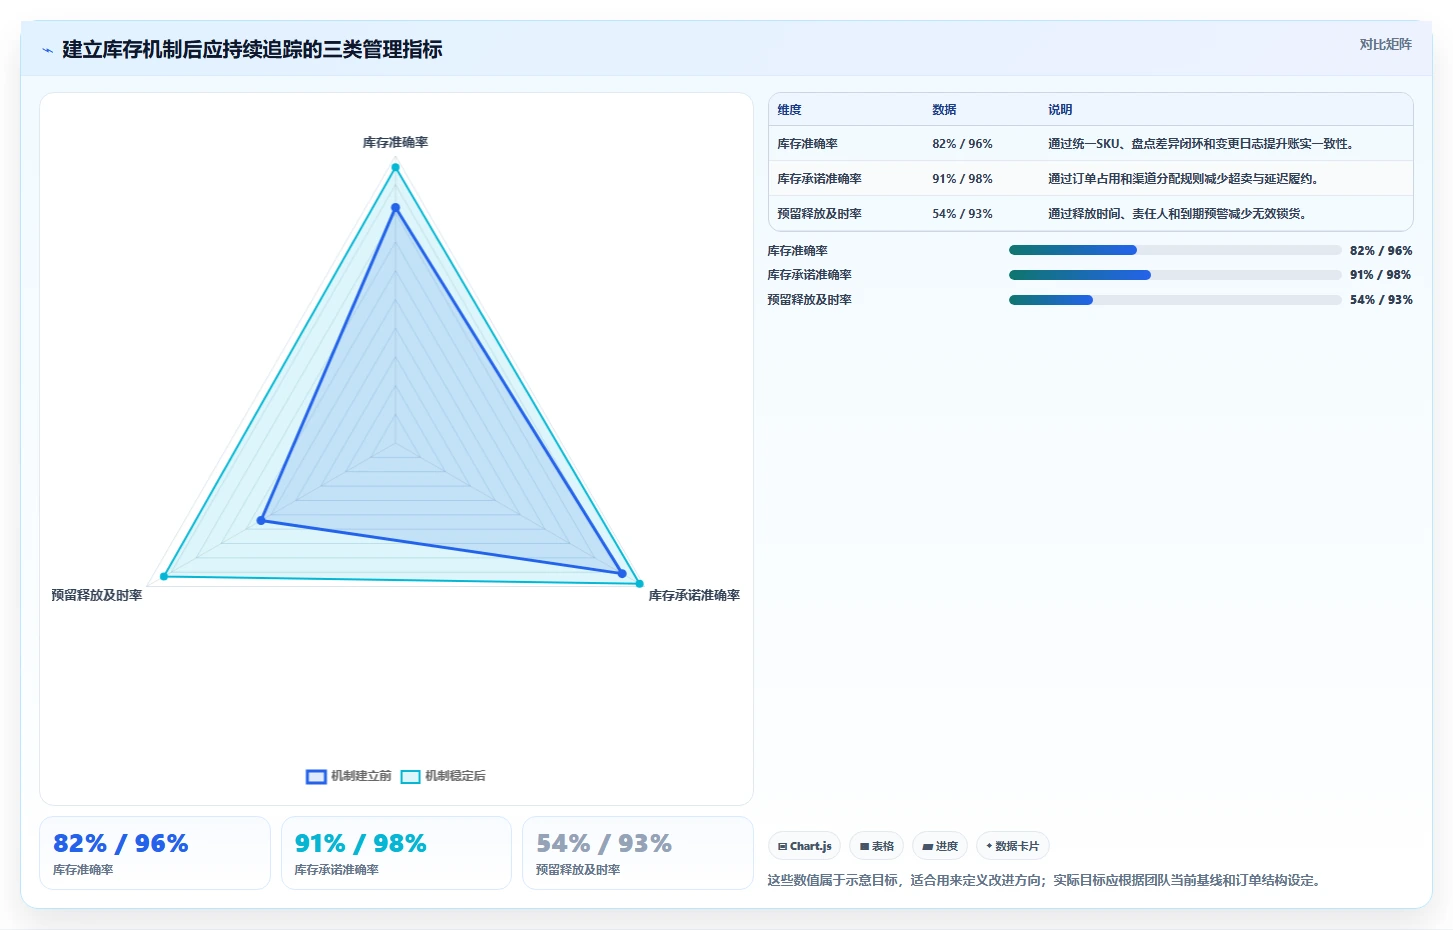Click the 库存承诺准确率 progress bar
The height and width of the screenshot is (930, 1453).
[x=1175, y=275]
